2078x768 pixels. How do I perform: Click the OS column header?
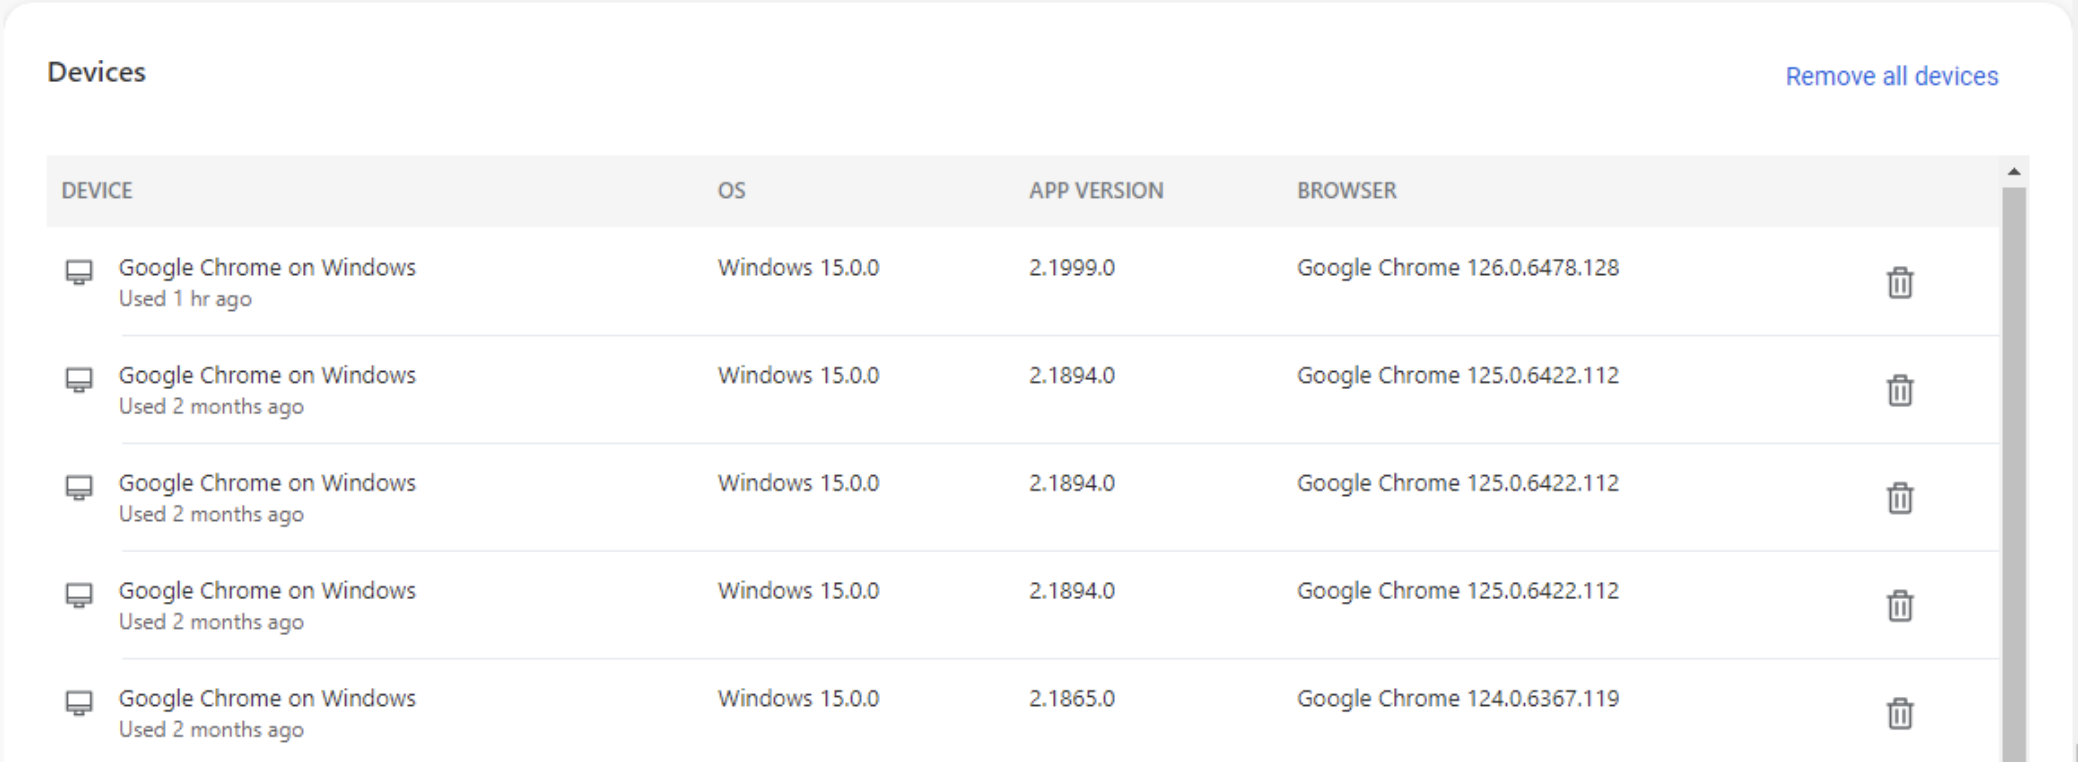pos(731,191)
